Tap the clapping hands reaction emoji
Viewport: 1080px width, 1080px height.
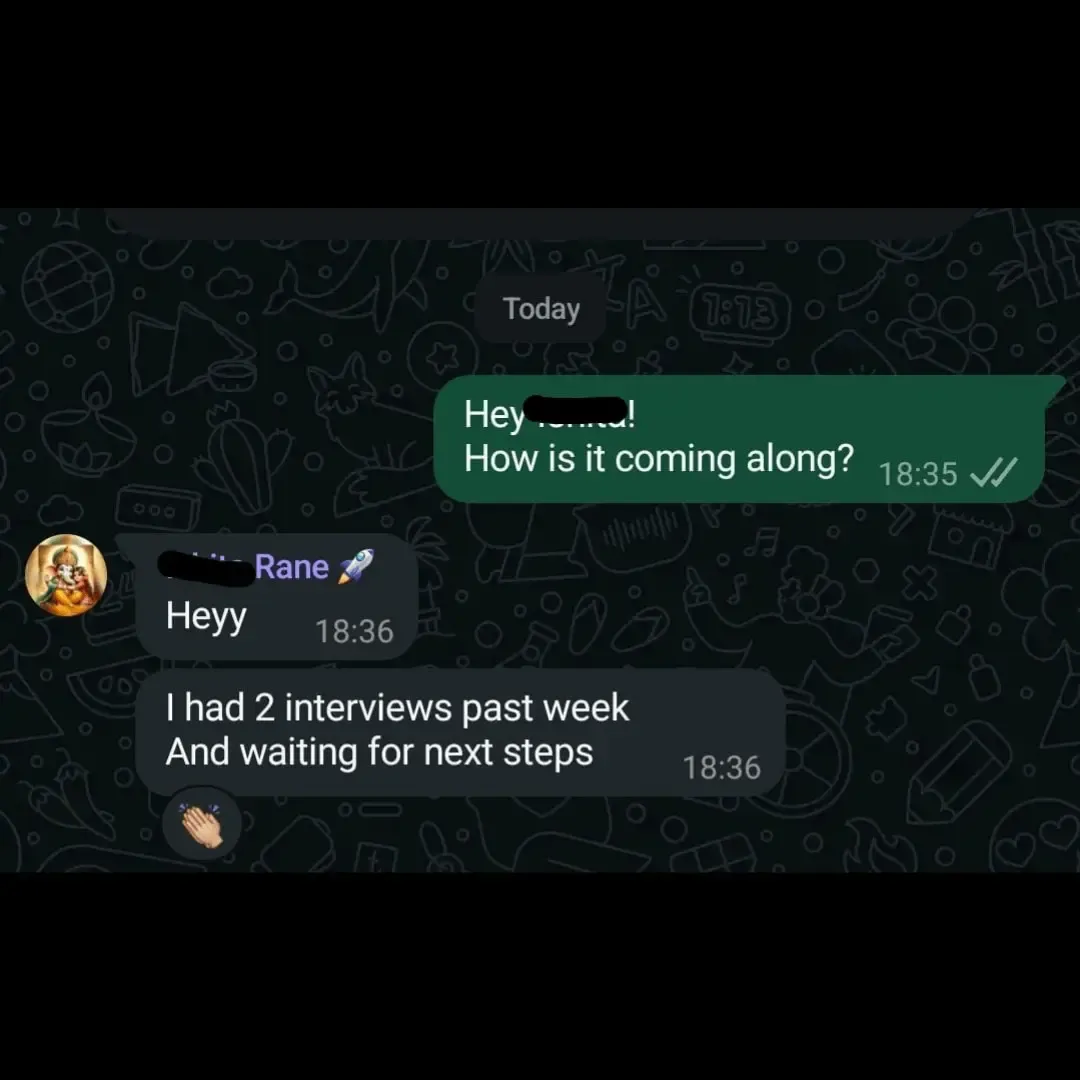click(202, 824)
